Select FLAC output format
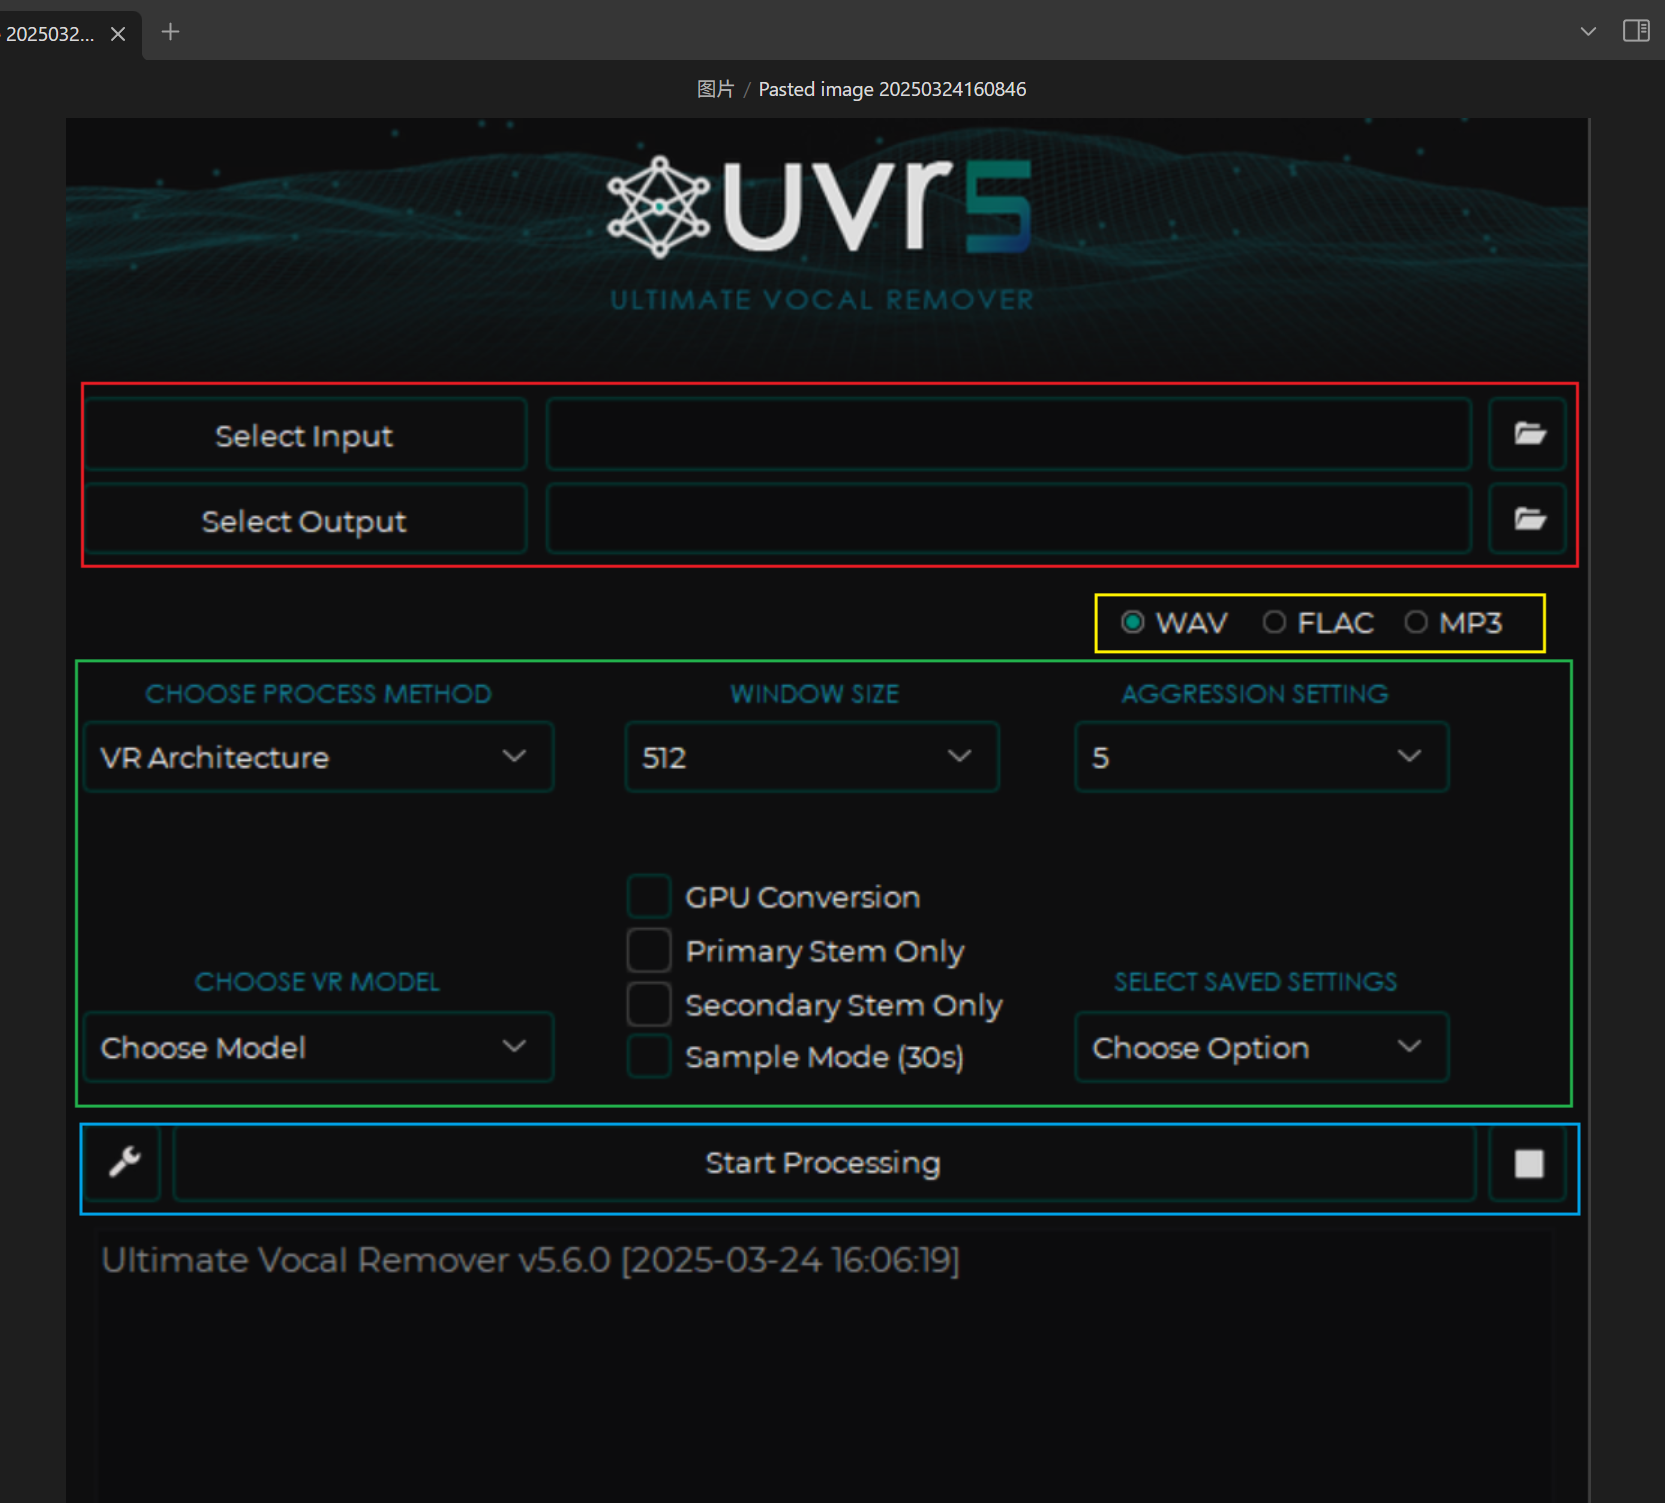 pyautogui.click(x=1318, y=623)
